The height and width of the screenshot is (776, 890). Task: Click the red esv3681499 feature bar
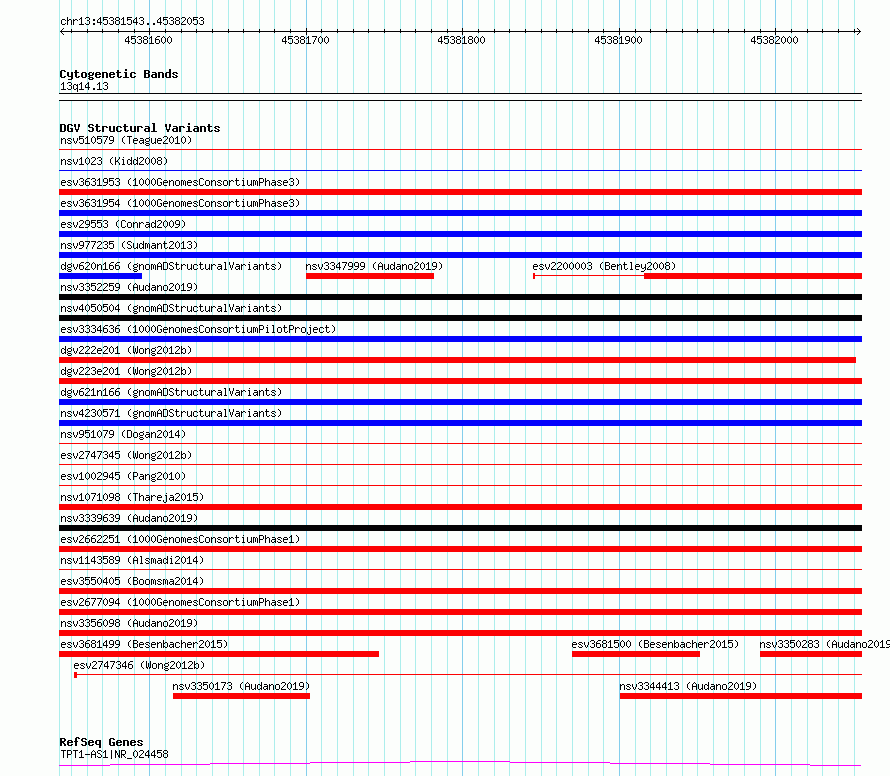(x=219, y=655)
